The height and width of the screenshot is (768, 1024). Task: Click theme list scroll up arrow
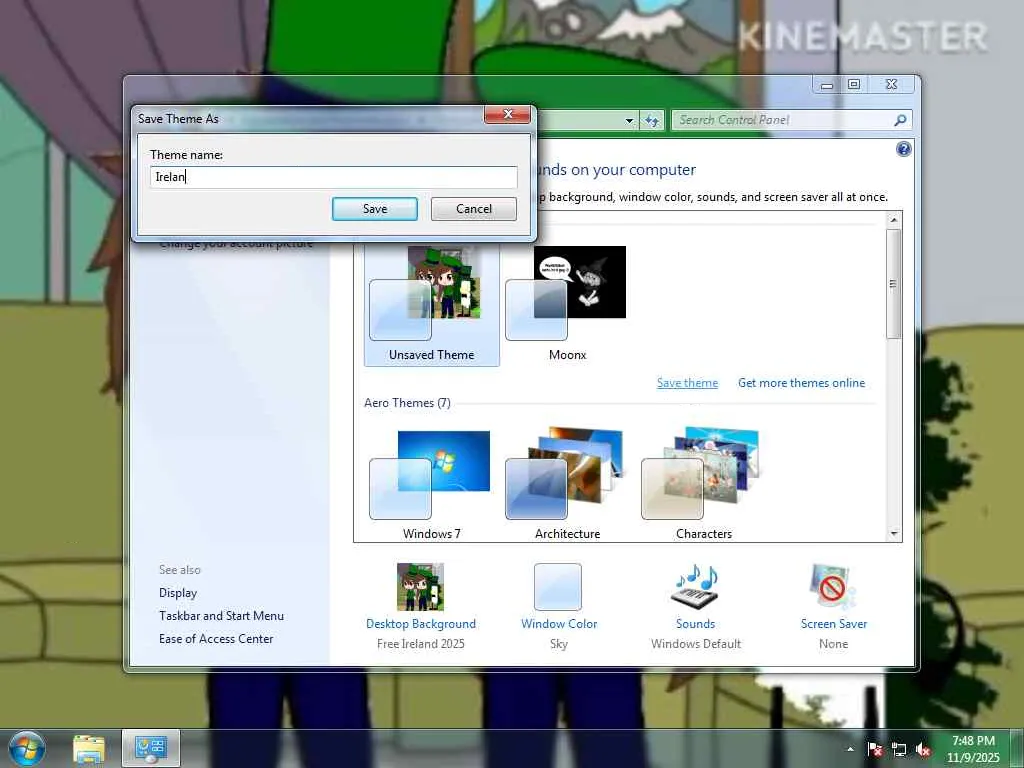pyautogui.click(x=894, y=220)
